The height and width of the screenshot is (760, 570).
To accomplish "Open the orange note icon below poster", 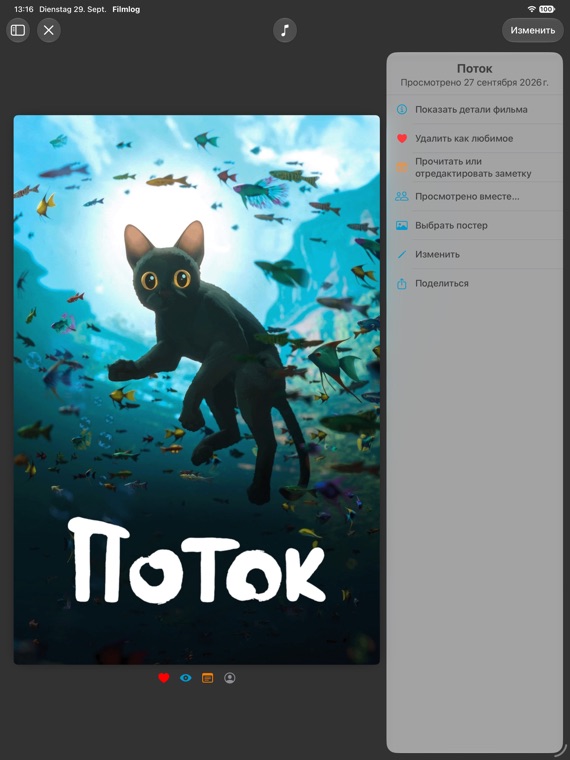I will point(207,678).
